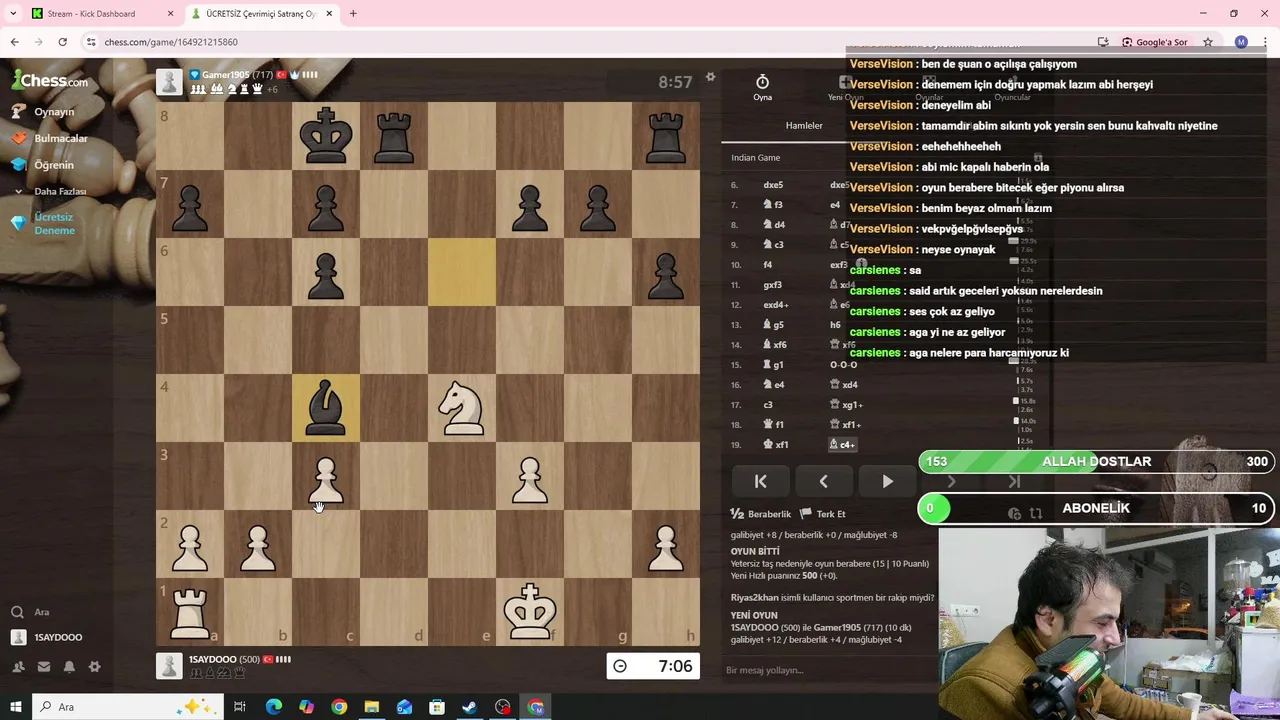Jump to the first move of the game
Screen dimensions: 1280x720
click(760, 481)
